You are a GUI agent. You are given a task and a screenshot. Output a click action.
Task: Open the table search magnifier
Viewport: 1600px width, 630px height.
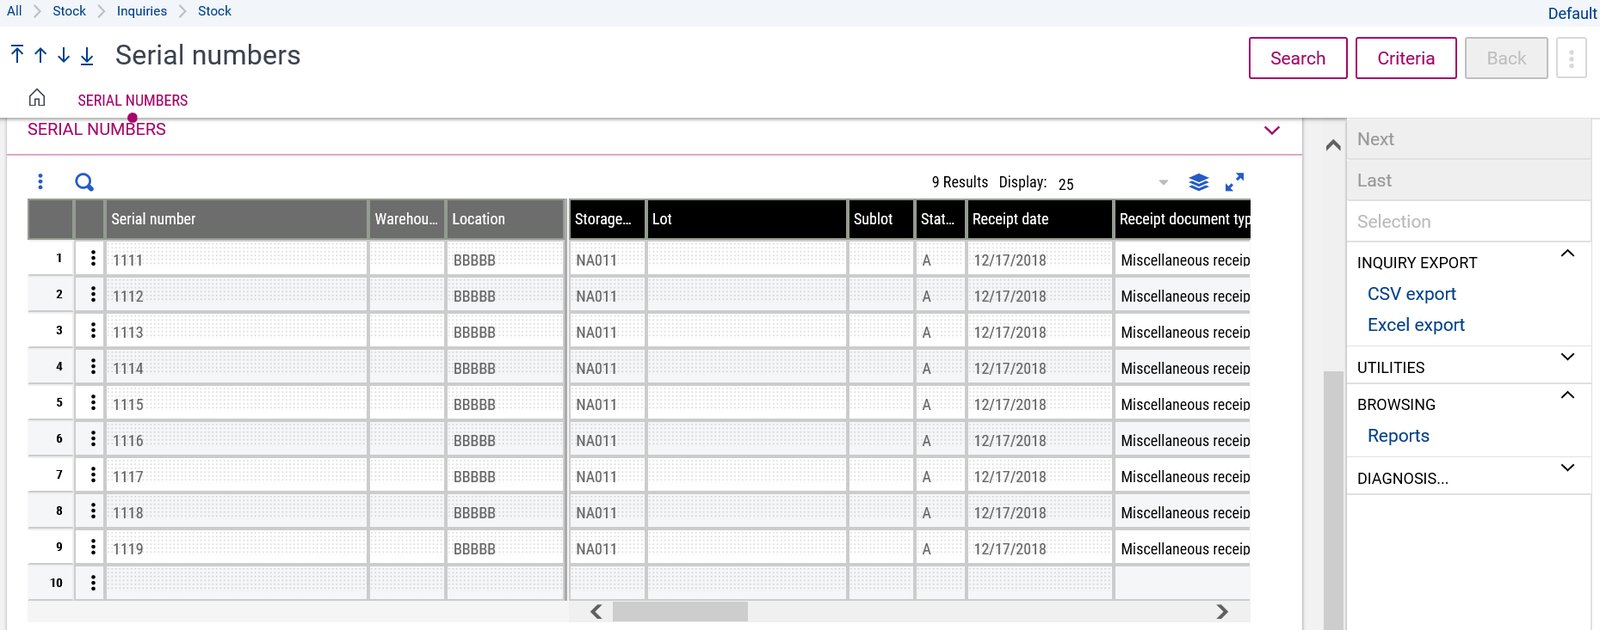(x=84, y=181)
